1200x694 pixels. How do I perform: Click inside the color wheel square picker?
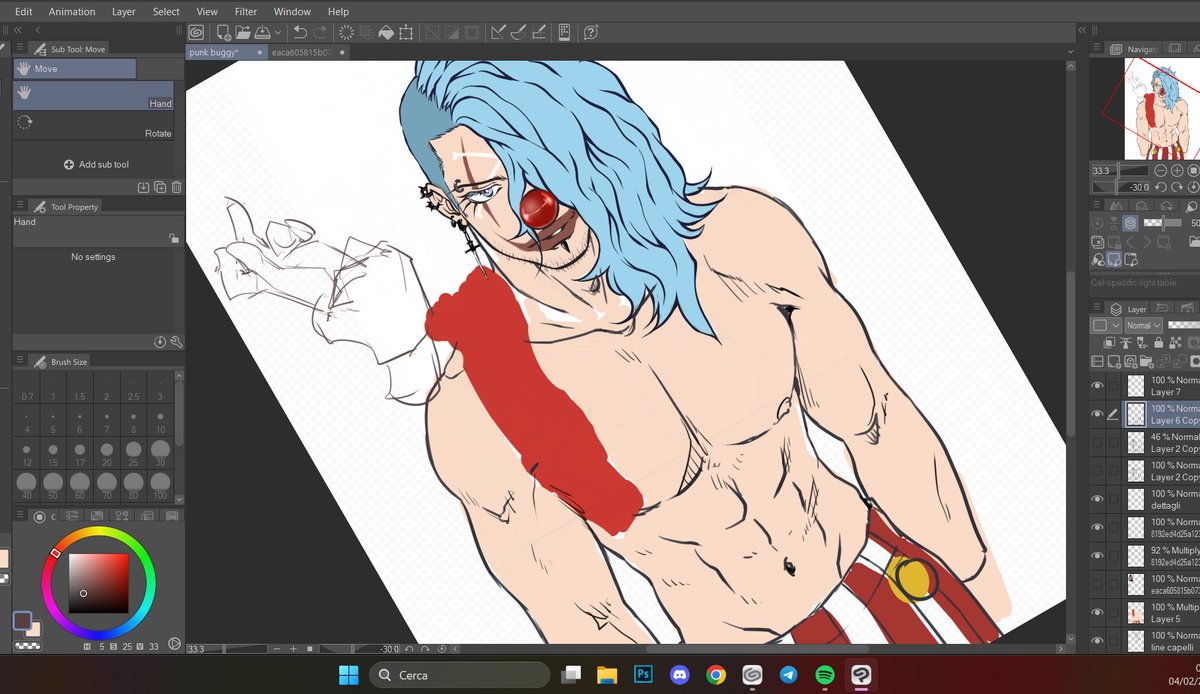[x=98, y=583]
